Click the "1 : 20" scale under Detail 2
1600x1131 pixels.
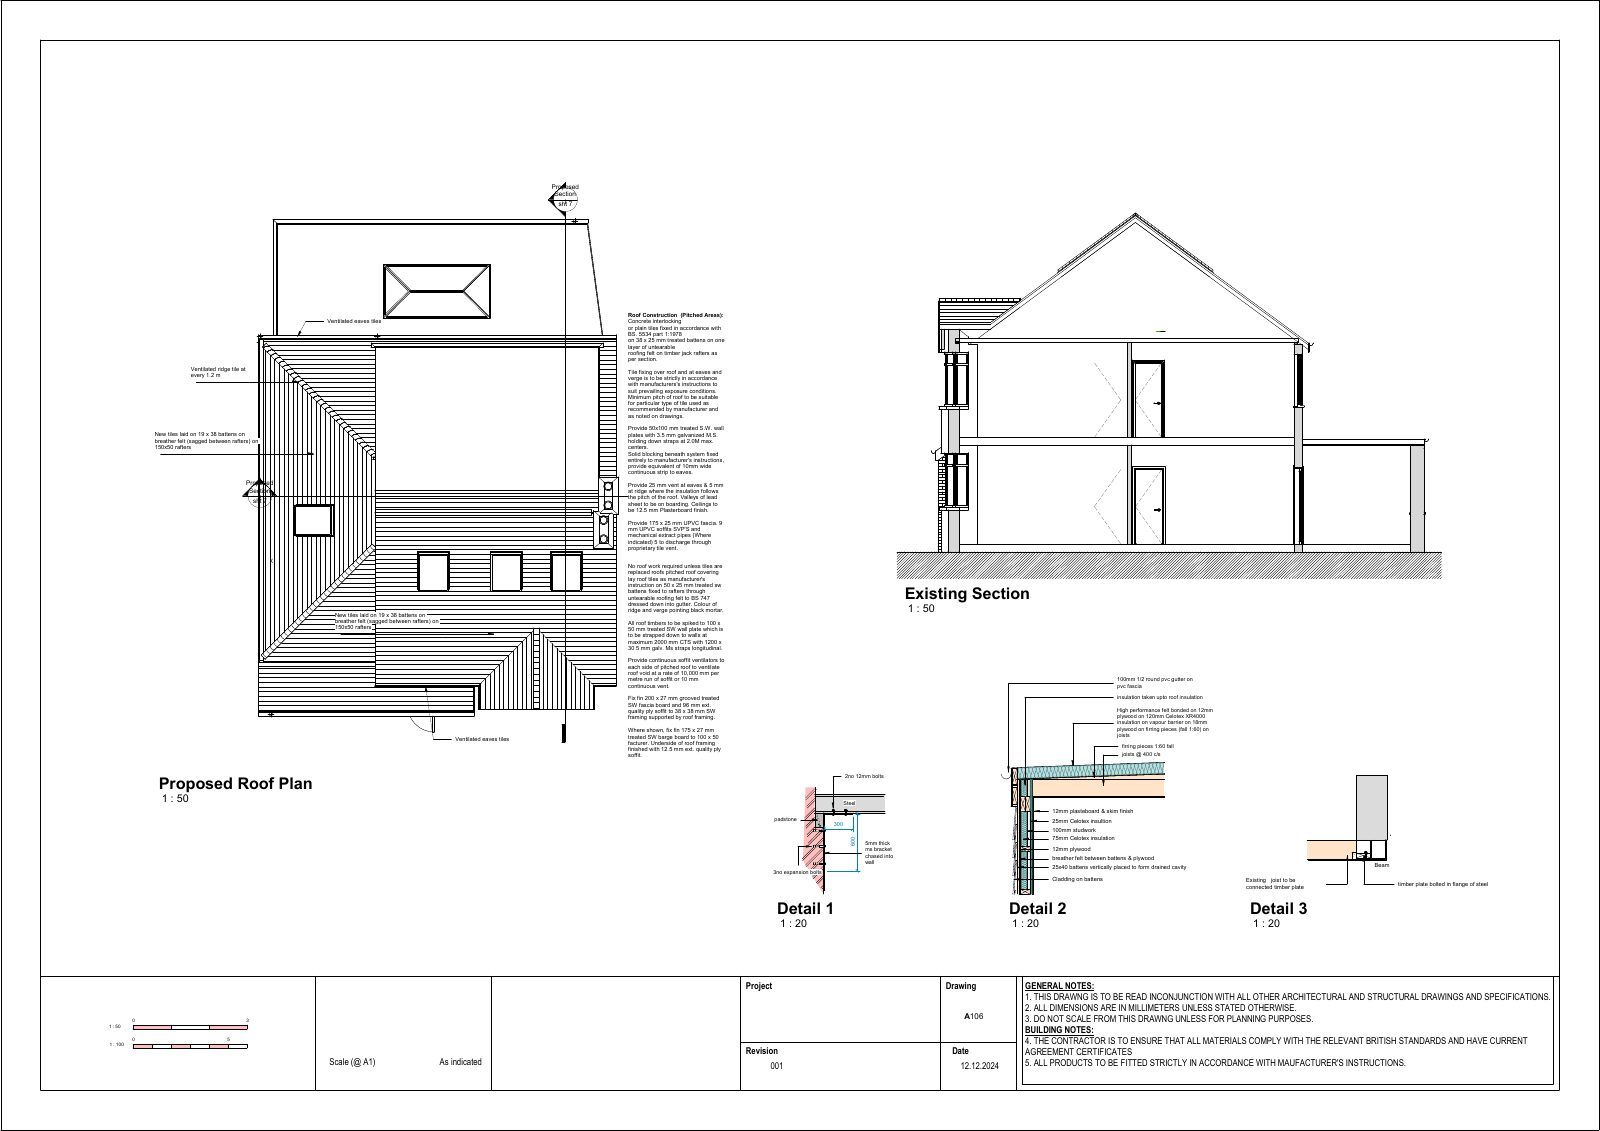point(1025,924)
